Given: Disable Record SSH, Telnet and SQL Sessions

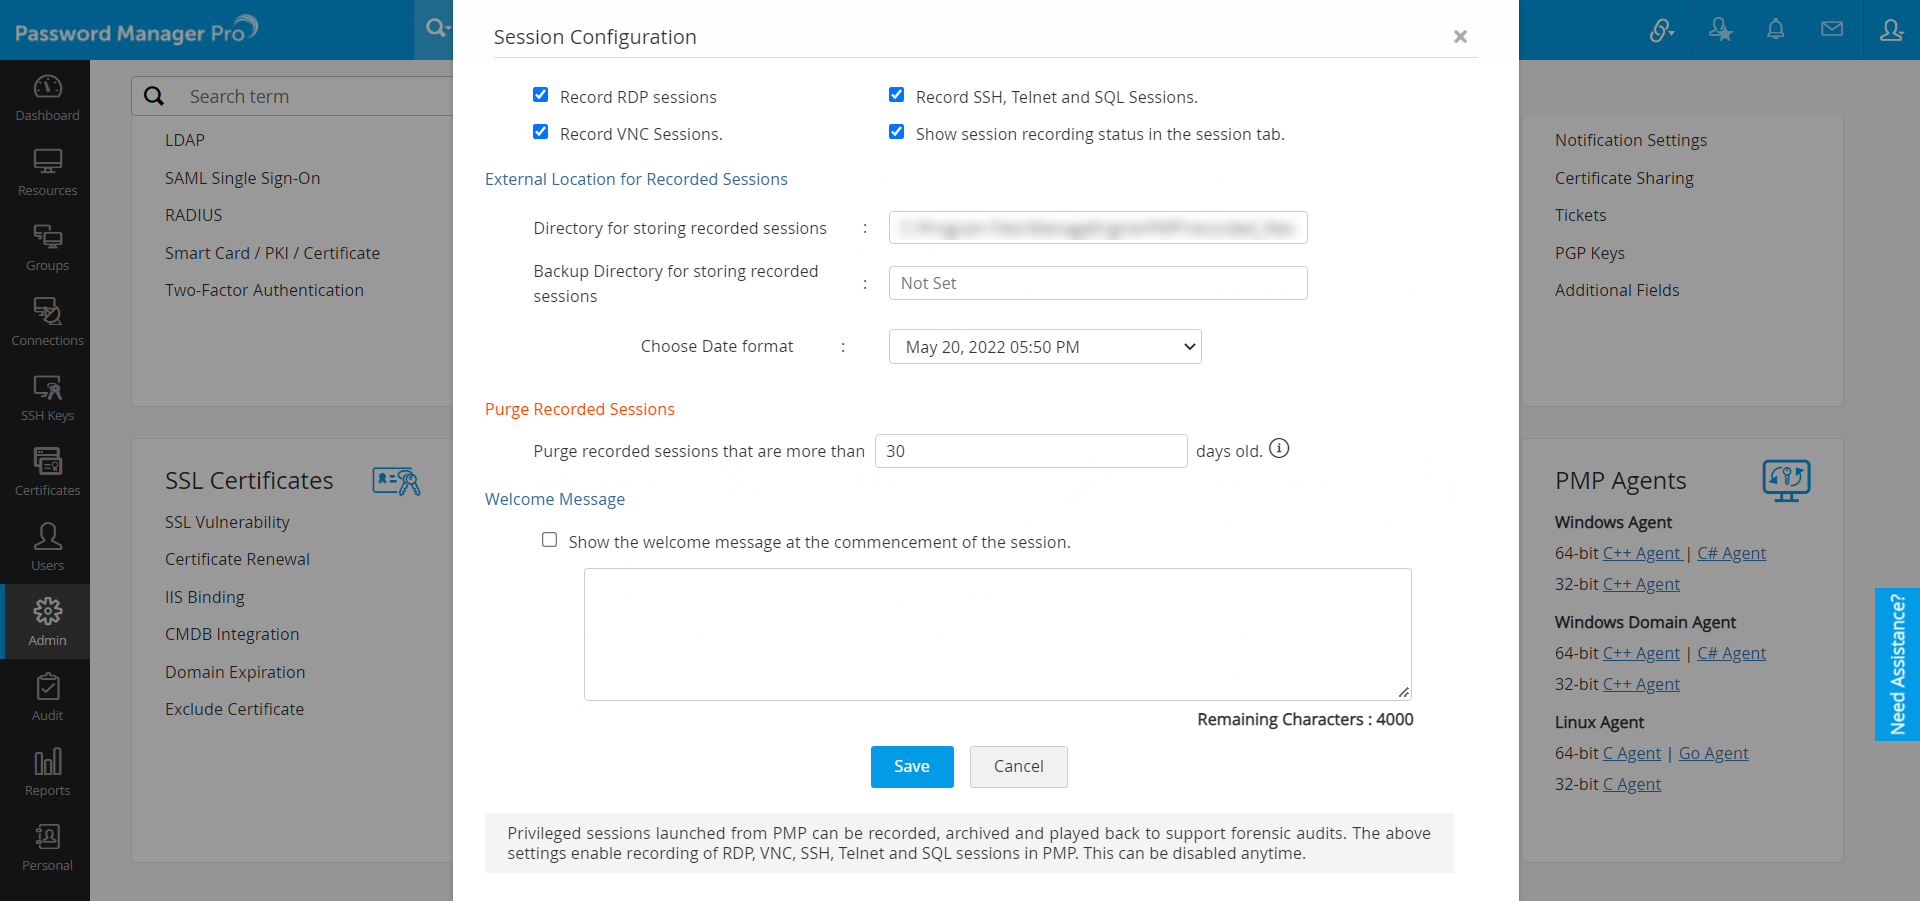Looking at the screenshot, I should point(897,95).
